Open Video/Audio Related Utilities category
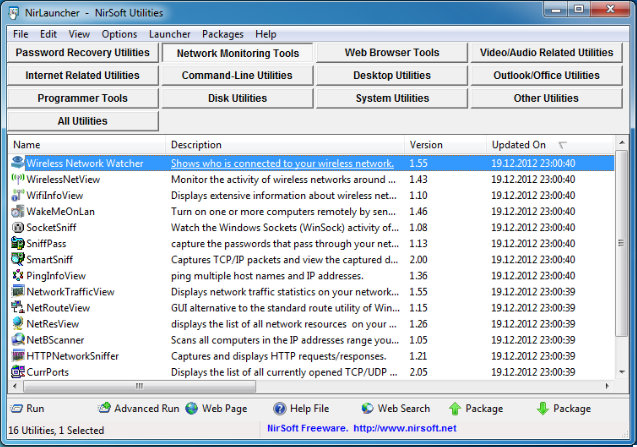The width and height of the screenshot is (637, 447). click(x=546, y=52)
